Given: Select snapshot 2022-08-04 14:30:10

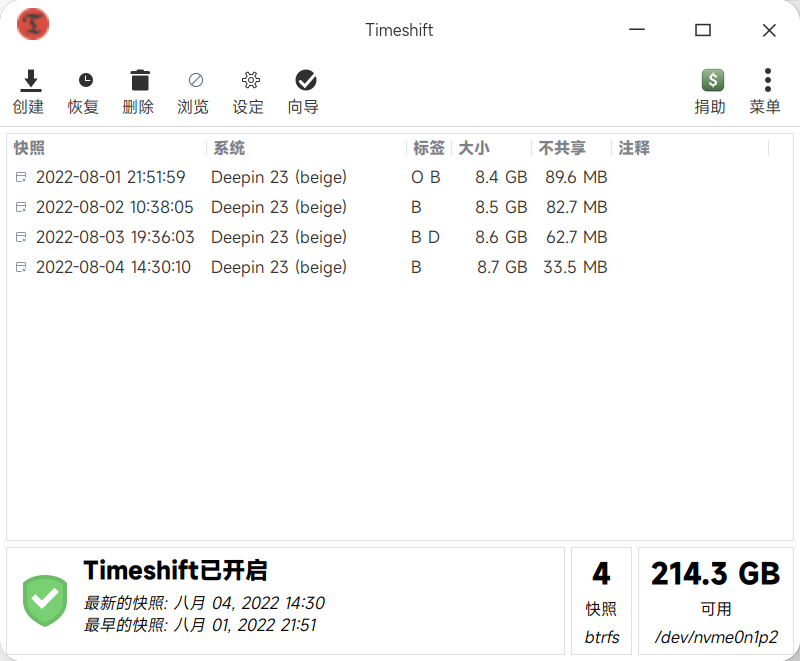Looking at the screenshot, I should pos(113,267).
